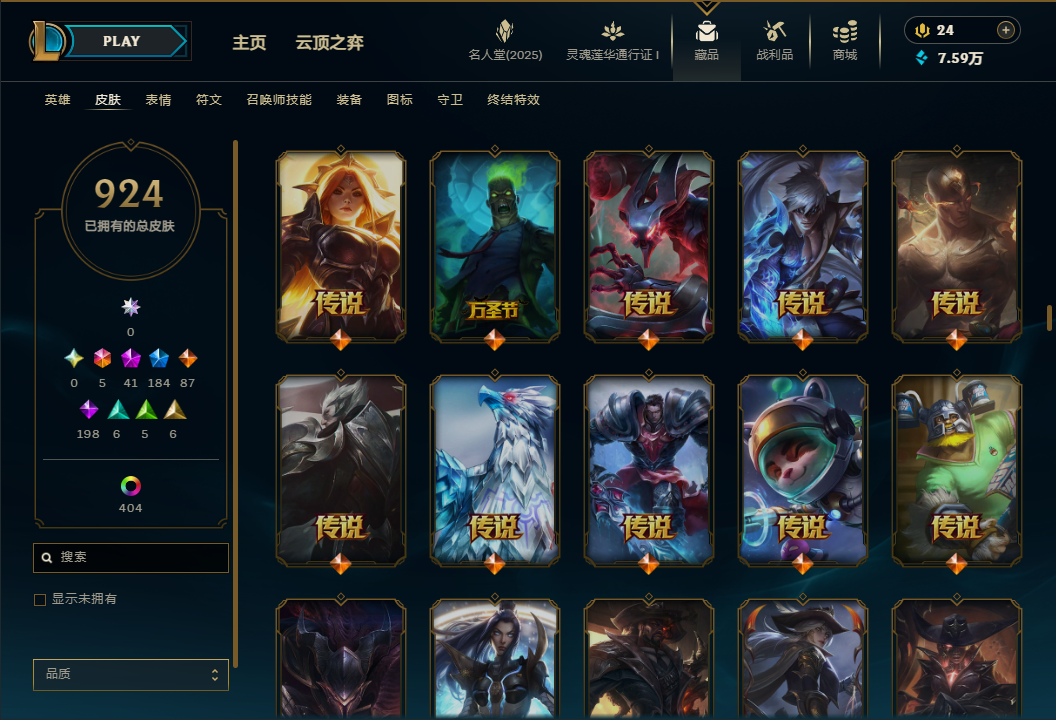Enable the 显示未拥有 checkbox
This screenshot has width=1056, height=720.
[x=40, y=599]
